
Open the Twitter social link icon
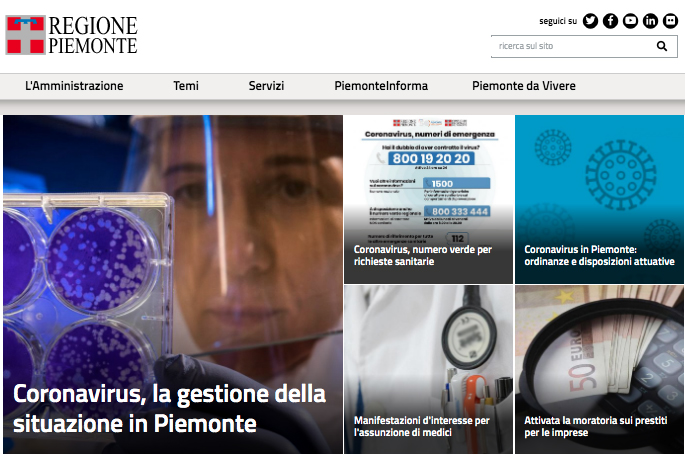click(590, 21)
